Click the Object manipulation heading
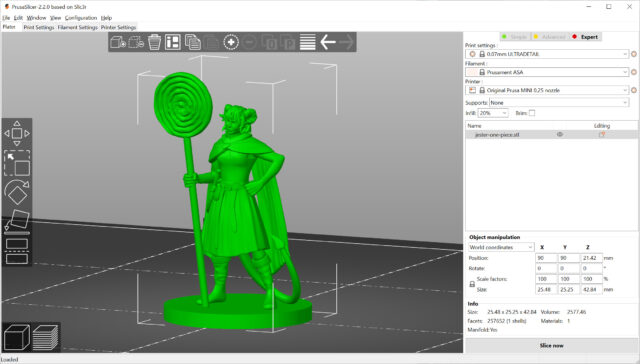This screenshot has width=640, height=364. point(494,237)
